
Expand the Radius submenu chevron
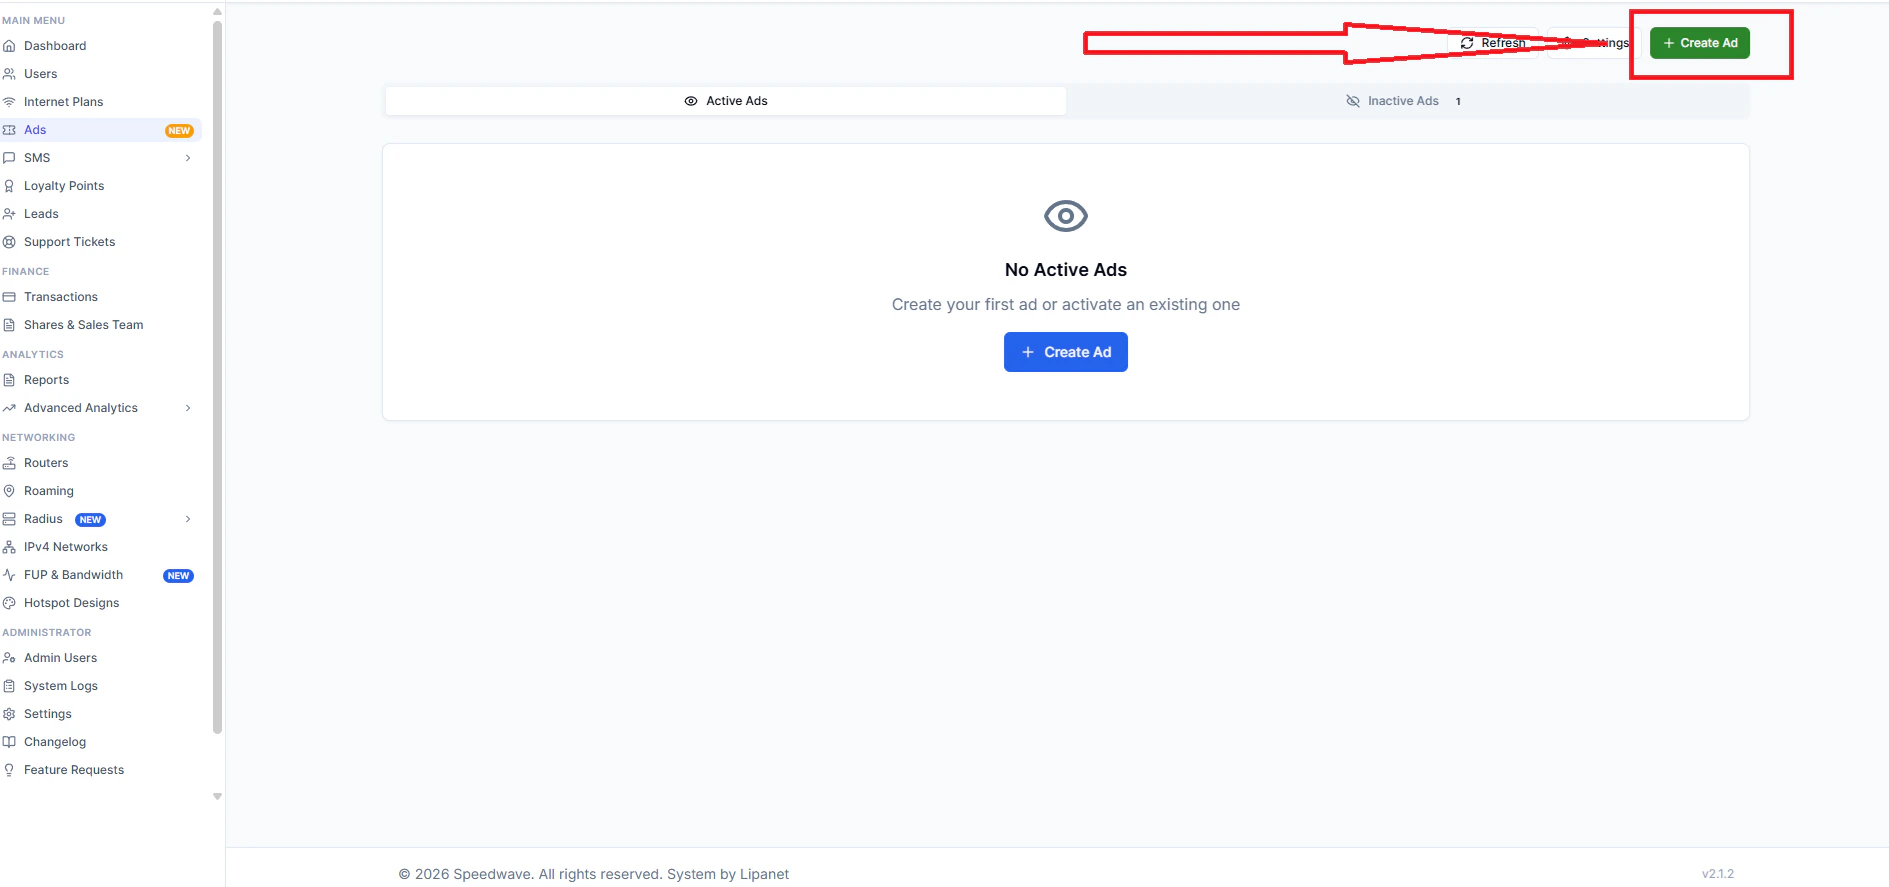tap(188, 519)
